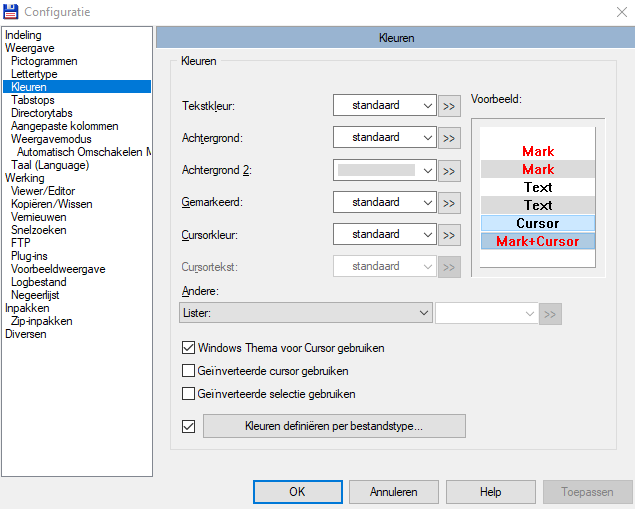Image resolution: width=635 pixels, height=509 pixels.
Task: Click Kleuren definiëren per bestandstype button
Action: (334, 426)
